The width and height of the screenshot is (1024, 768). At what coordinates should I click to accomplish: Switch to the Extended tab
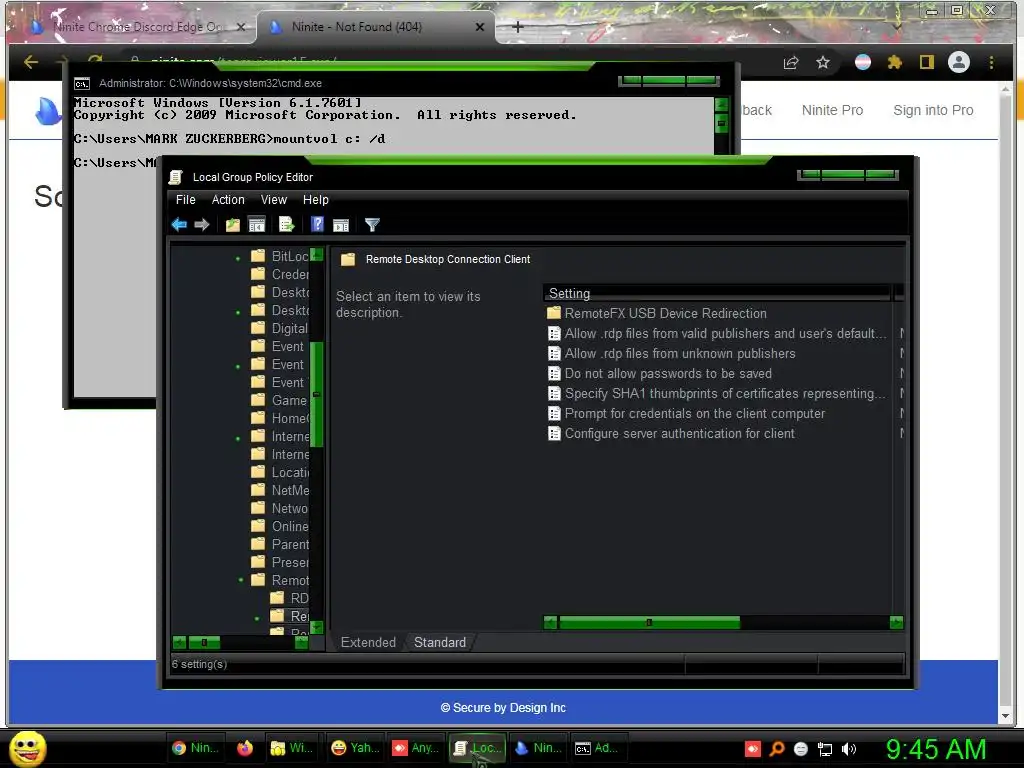coord(368,643)
